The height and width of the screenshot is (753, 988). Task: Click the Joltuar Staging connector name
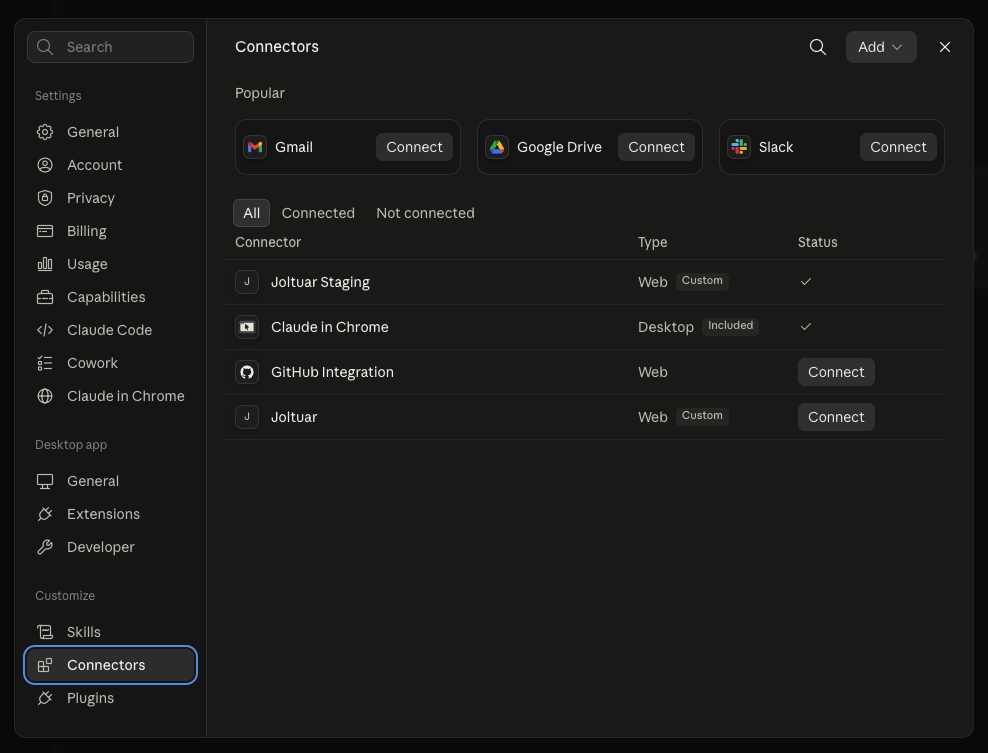coord(320,282)
